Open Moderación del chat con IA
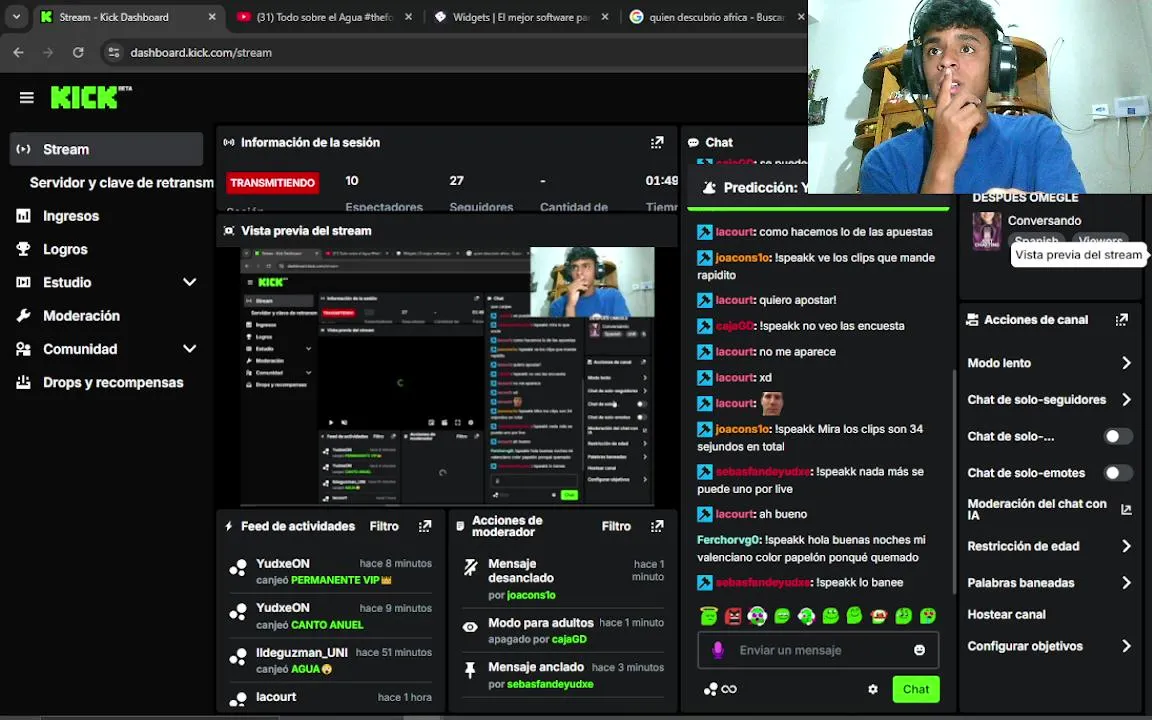The image size is (1152, 720). [1049, 509]
